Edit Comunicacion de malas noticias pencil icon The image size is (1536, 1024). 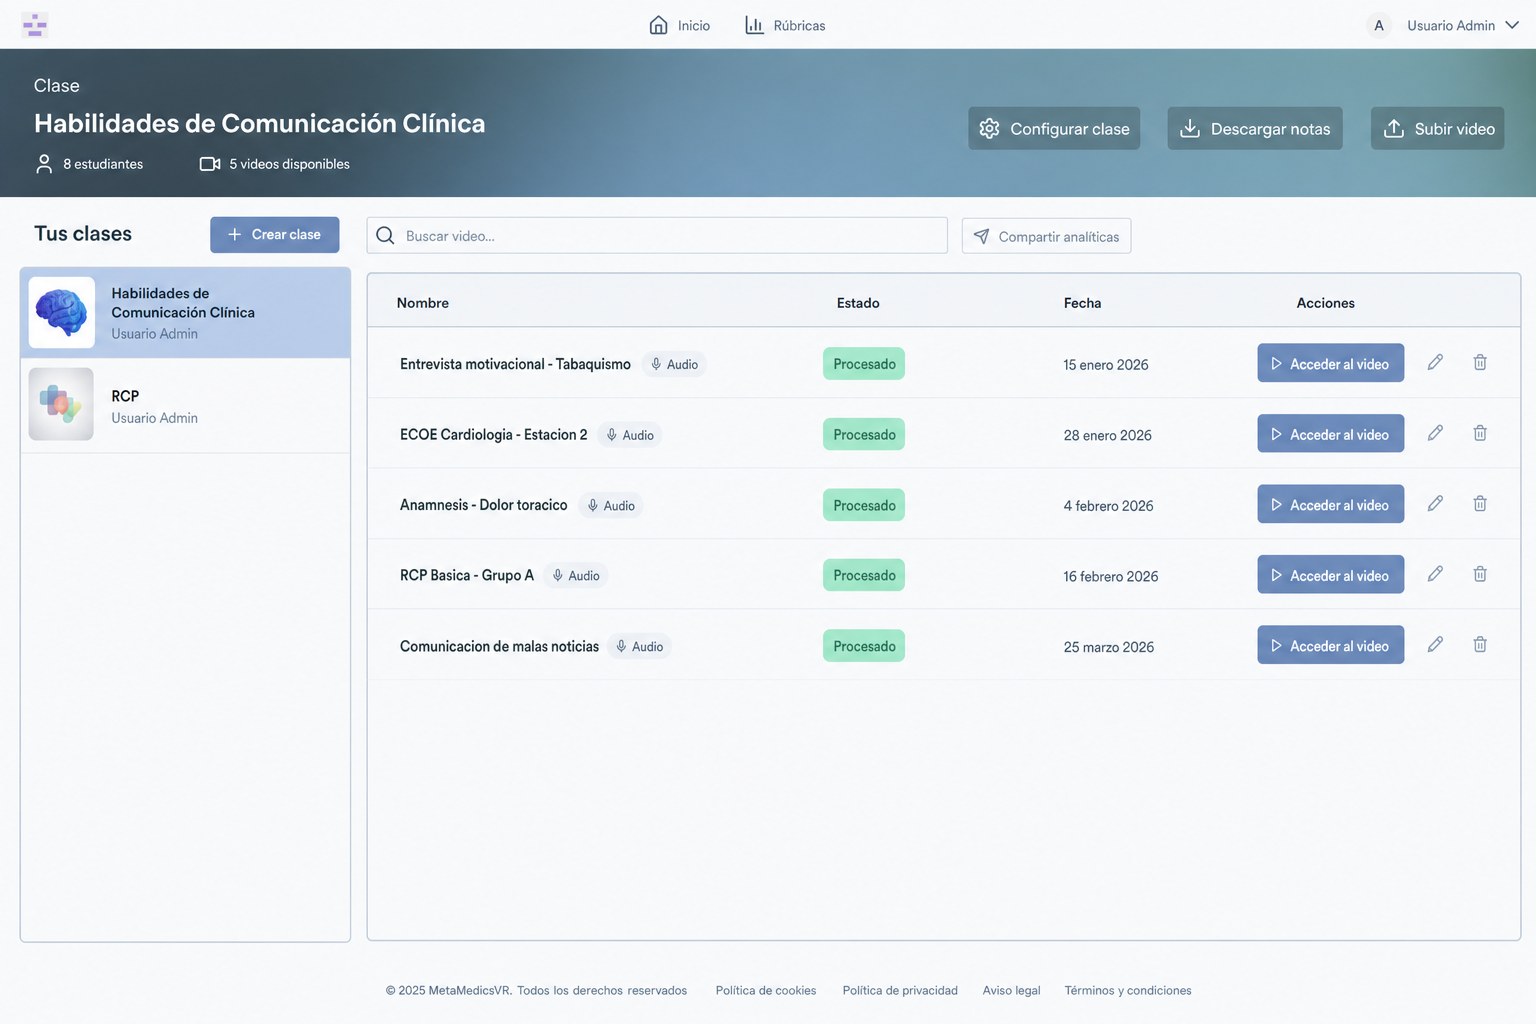point(1435,644)
